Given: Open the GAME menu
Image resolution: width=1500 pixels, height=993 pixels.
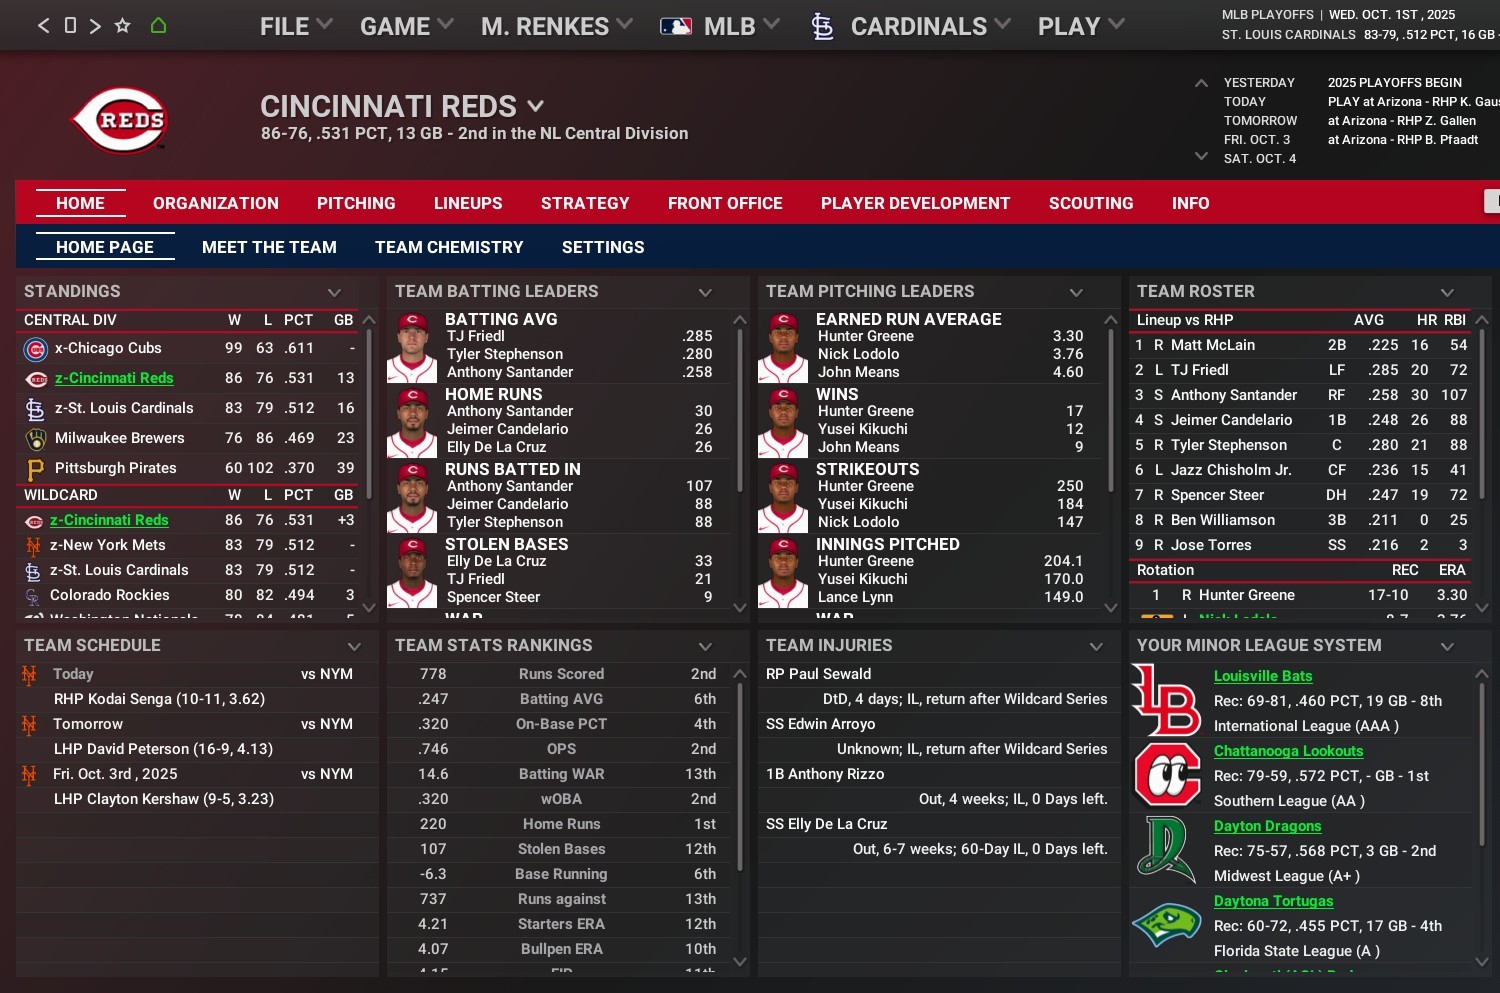Looking at the screenshot, I should (406, 27).
